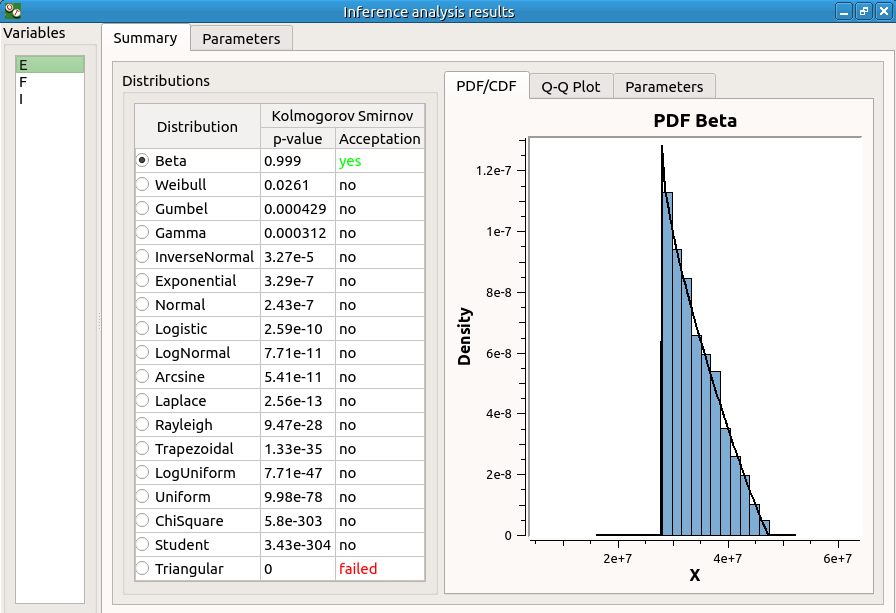
Task: Minimize the Inference analysis results window
Action: (x=845, y=11)
